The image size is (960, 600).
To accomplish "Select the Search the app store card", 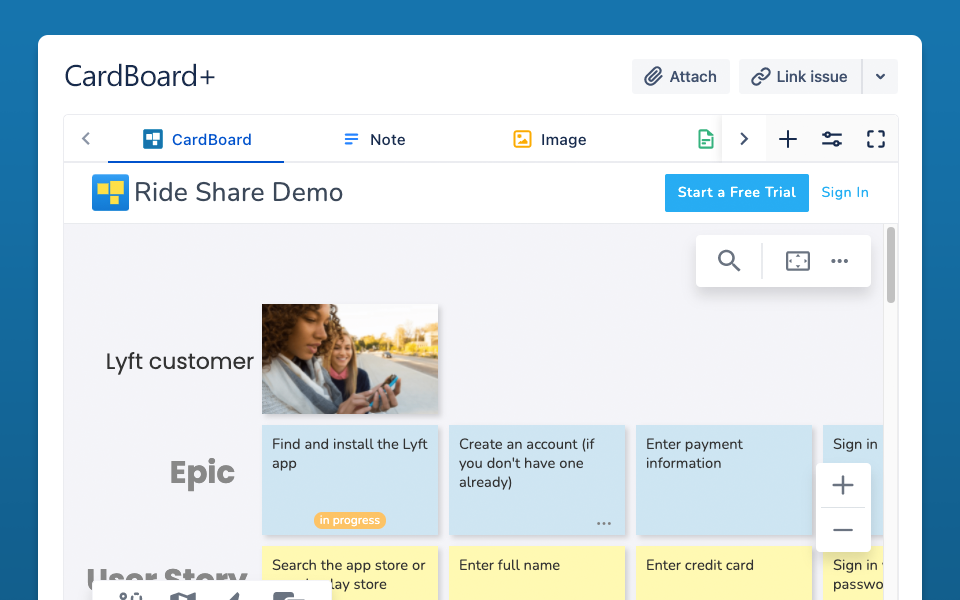I will pyautogui.click(x=350, y=573).
